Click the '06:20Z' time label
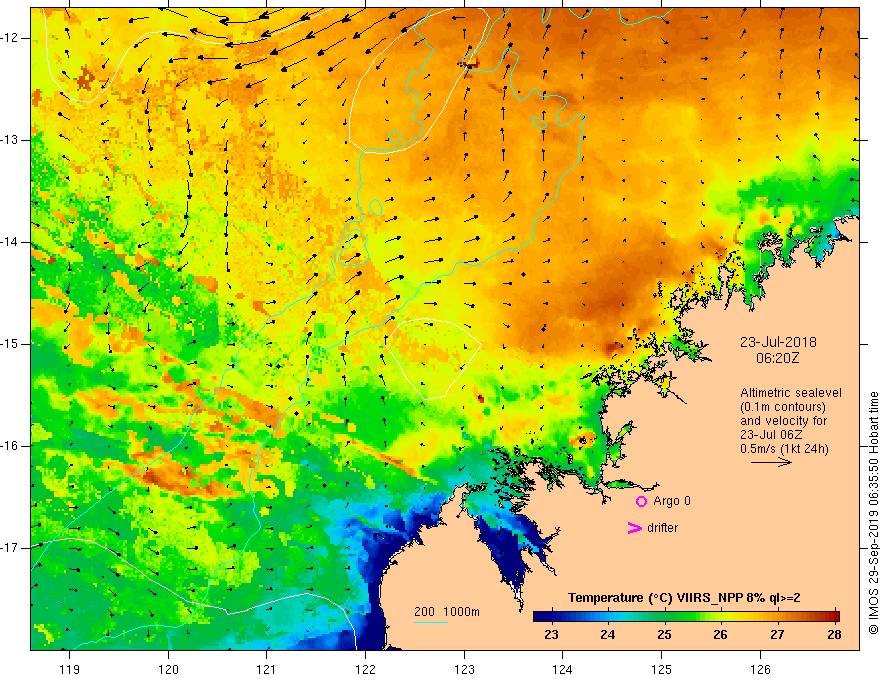The width and height of the screenshot is (880, 680). coord(777,358)
